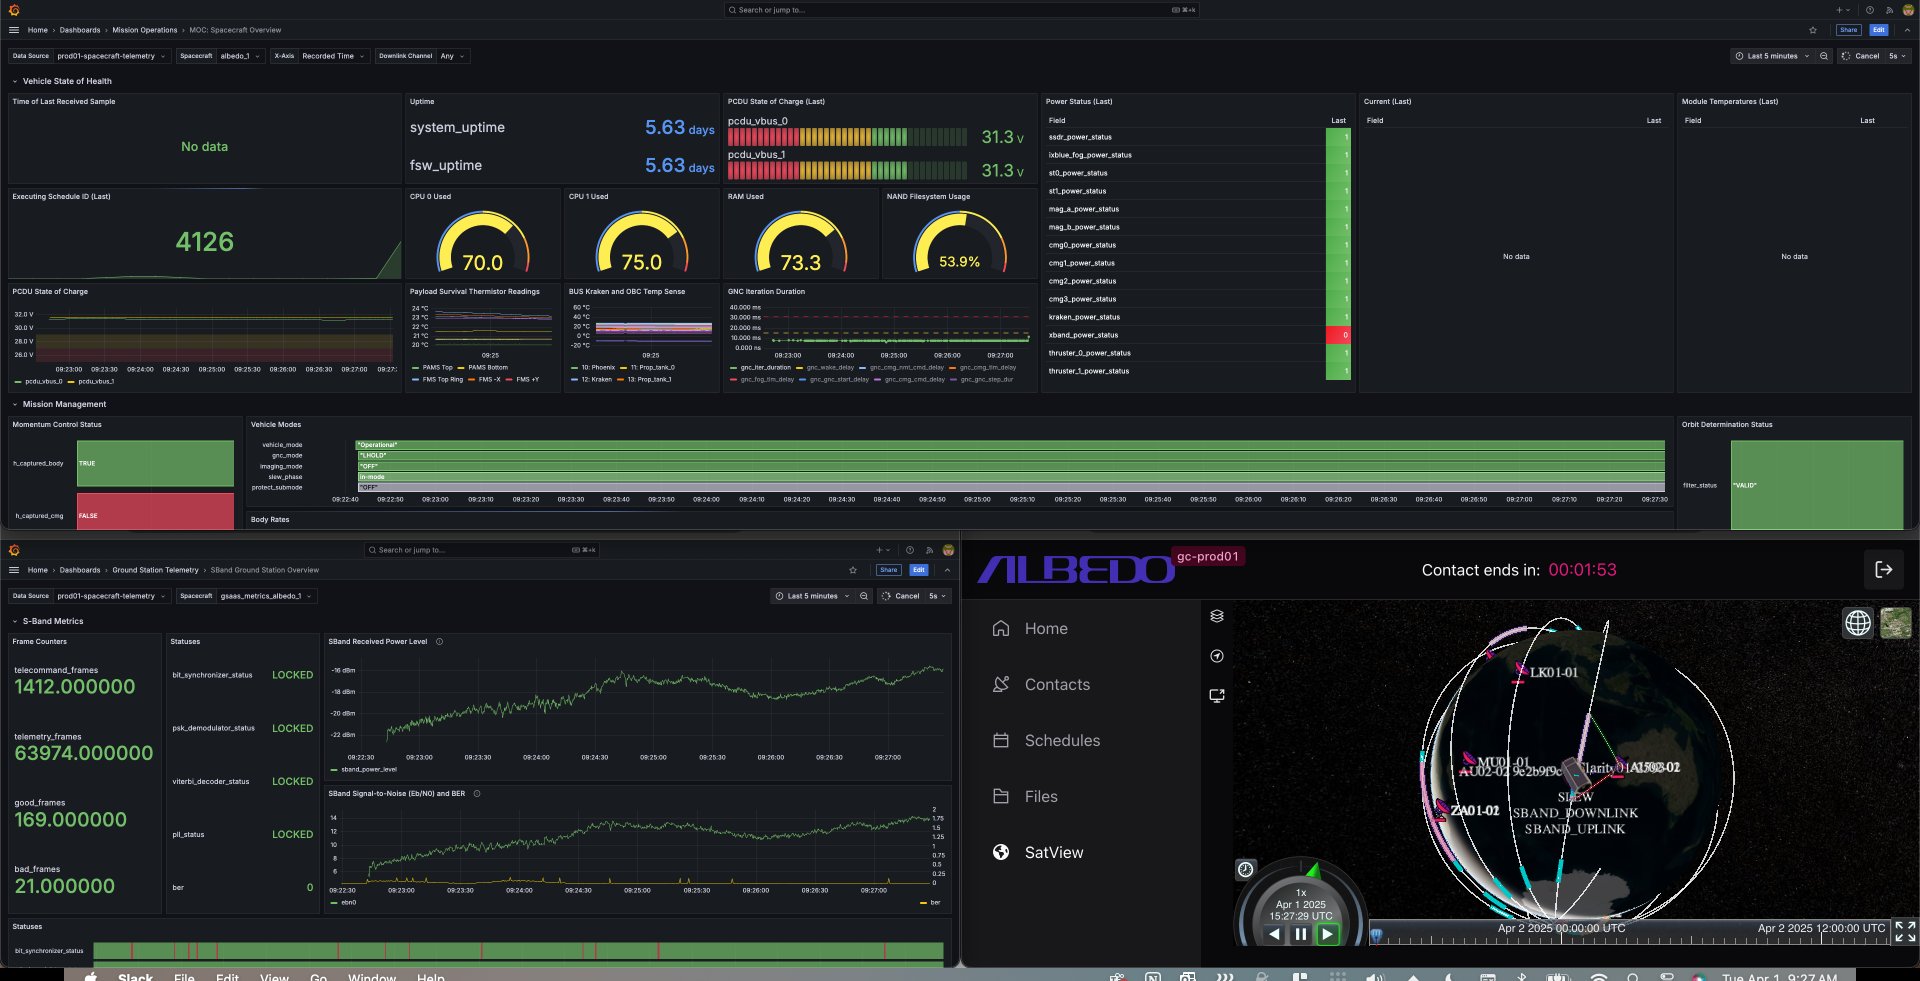This screenshot has height=981, width=1920.
Task: Open the Downlink Channel dropdown
Action: [x=453, y=56]
